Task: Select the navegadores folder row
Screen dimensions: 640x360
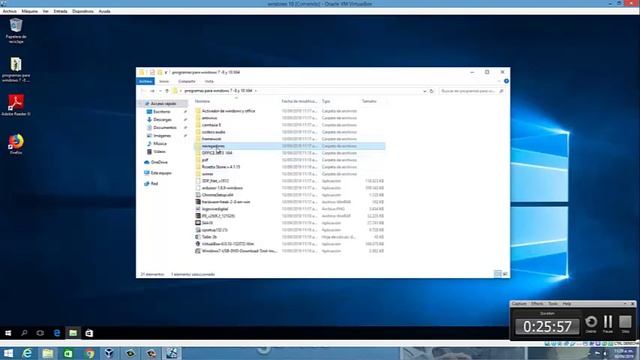Action: coord(289,146)
